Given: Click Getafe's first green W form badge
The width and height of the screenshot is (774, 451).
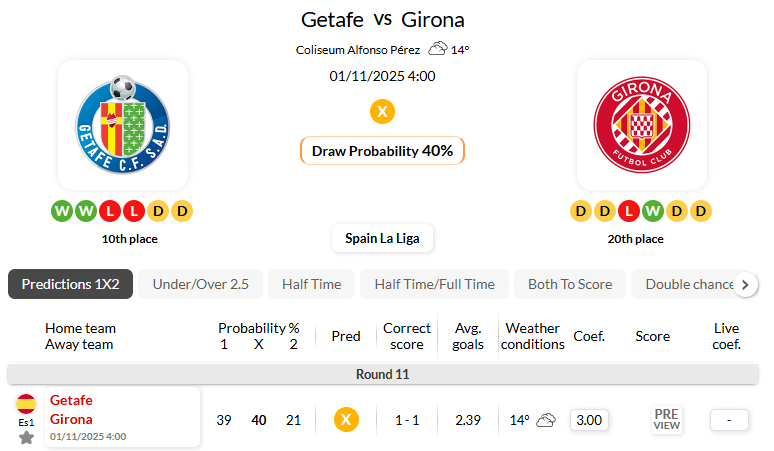Looking at the screenshot, I should [x=62, y=211].
